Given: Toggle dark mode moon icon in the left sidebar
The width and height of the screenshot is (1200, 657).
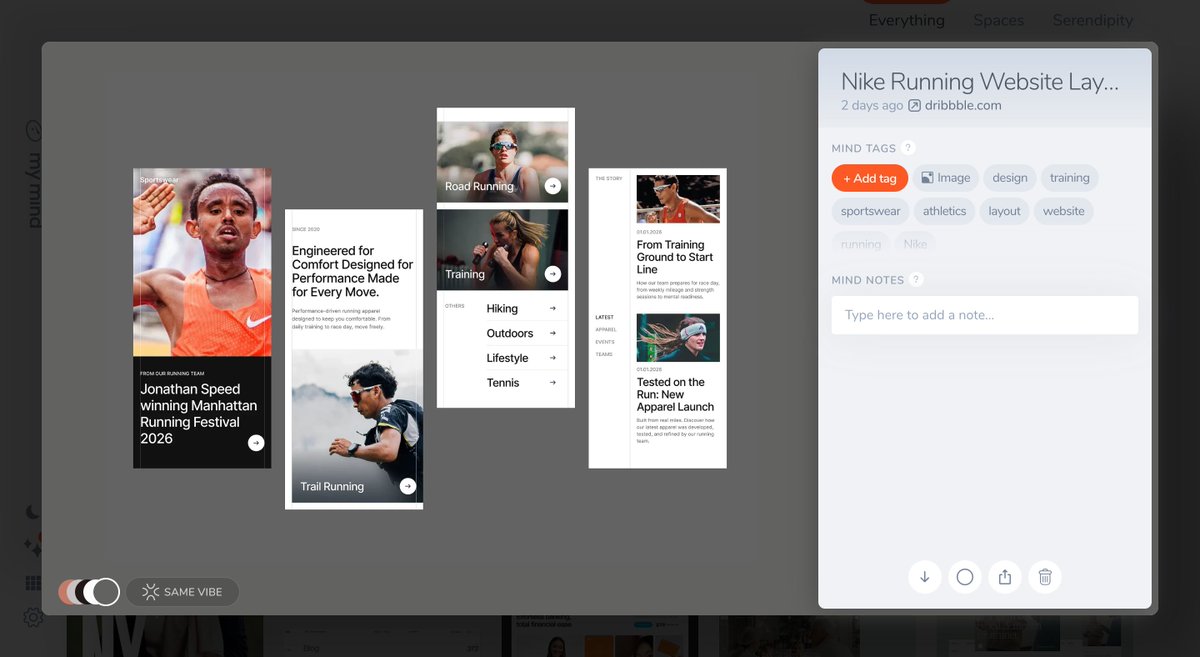Looking at the screenshot, I should coord(33,512).
